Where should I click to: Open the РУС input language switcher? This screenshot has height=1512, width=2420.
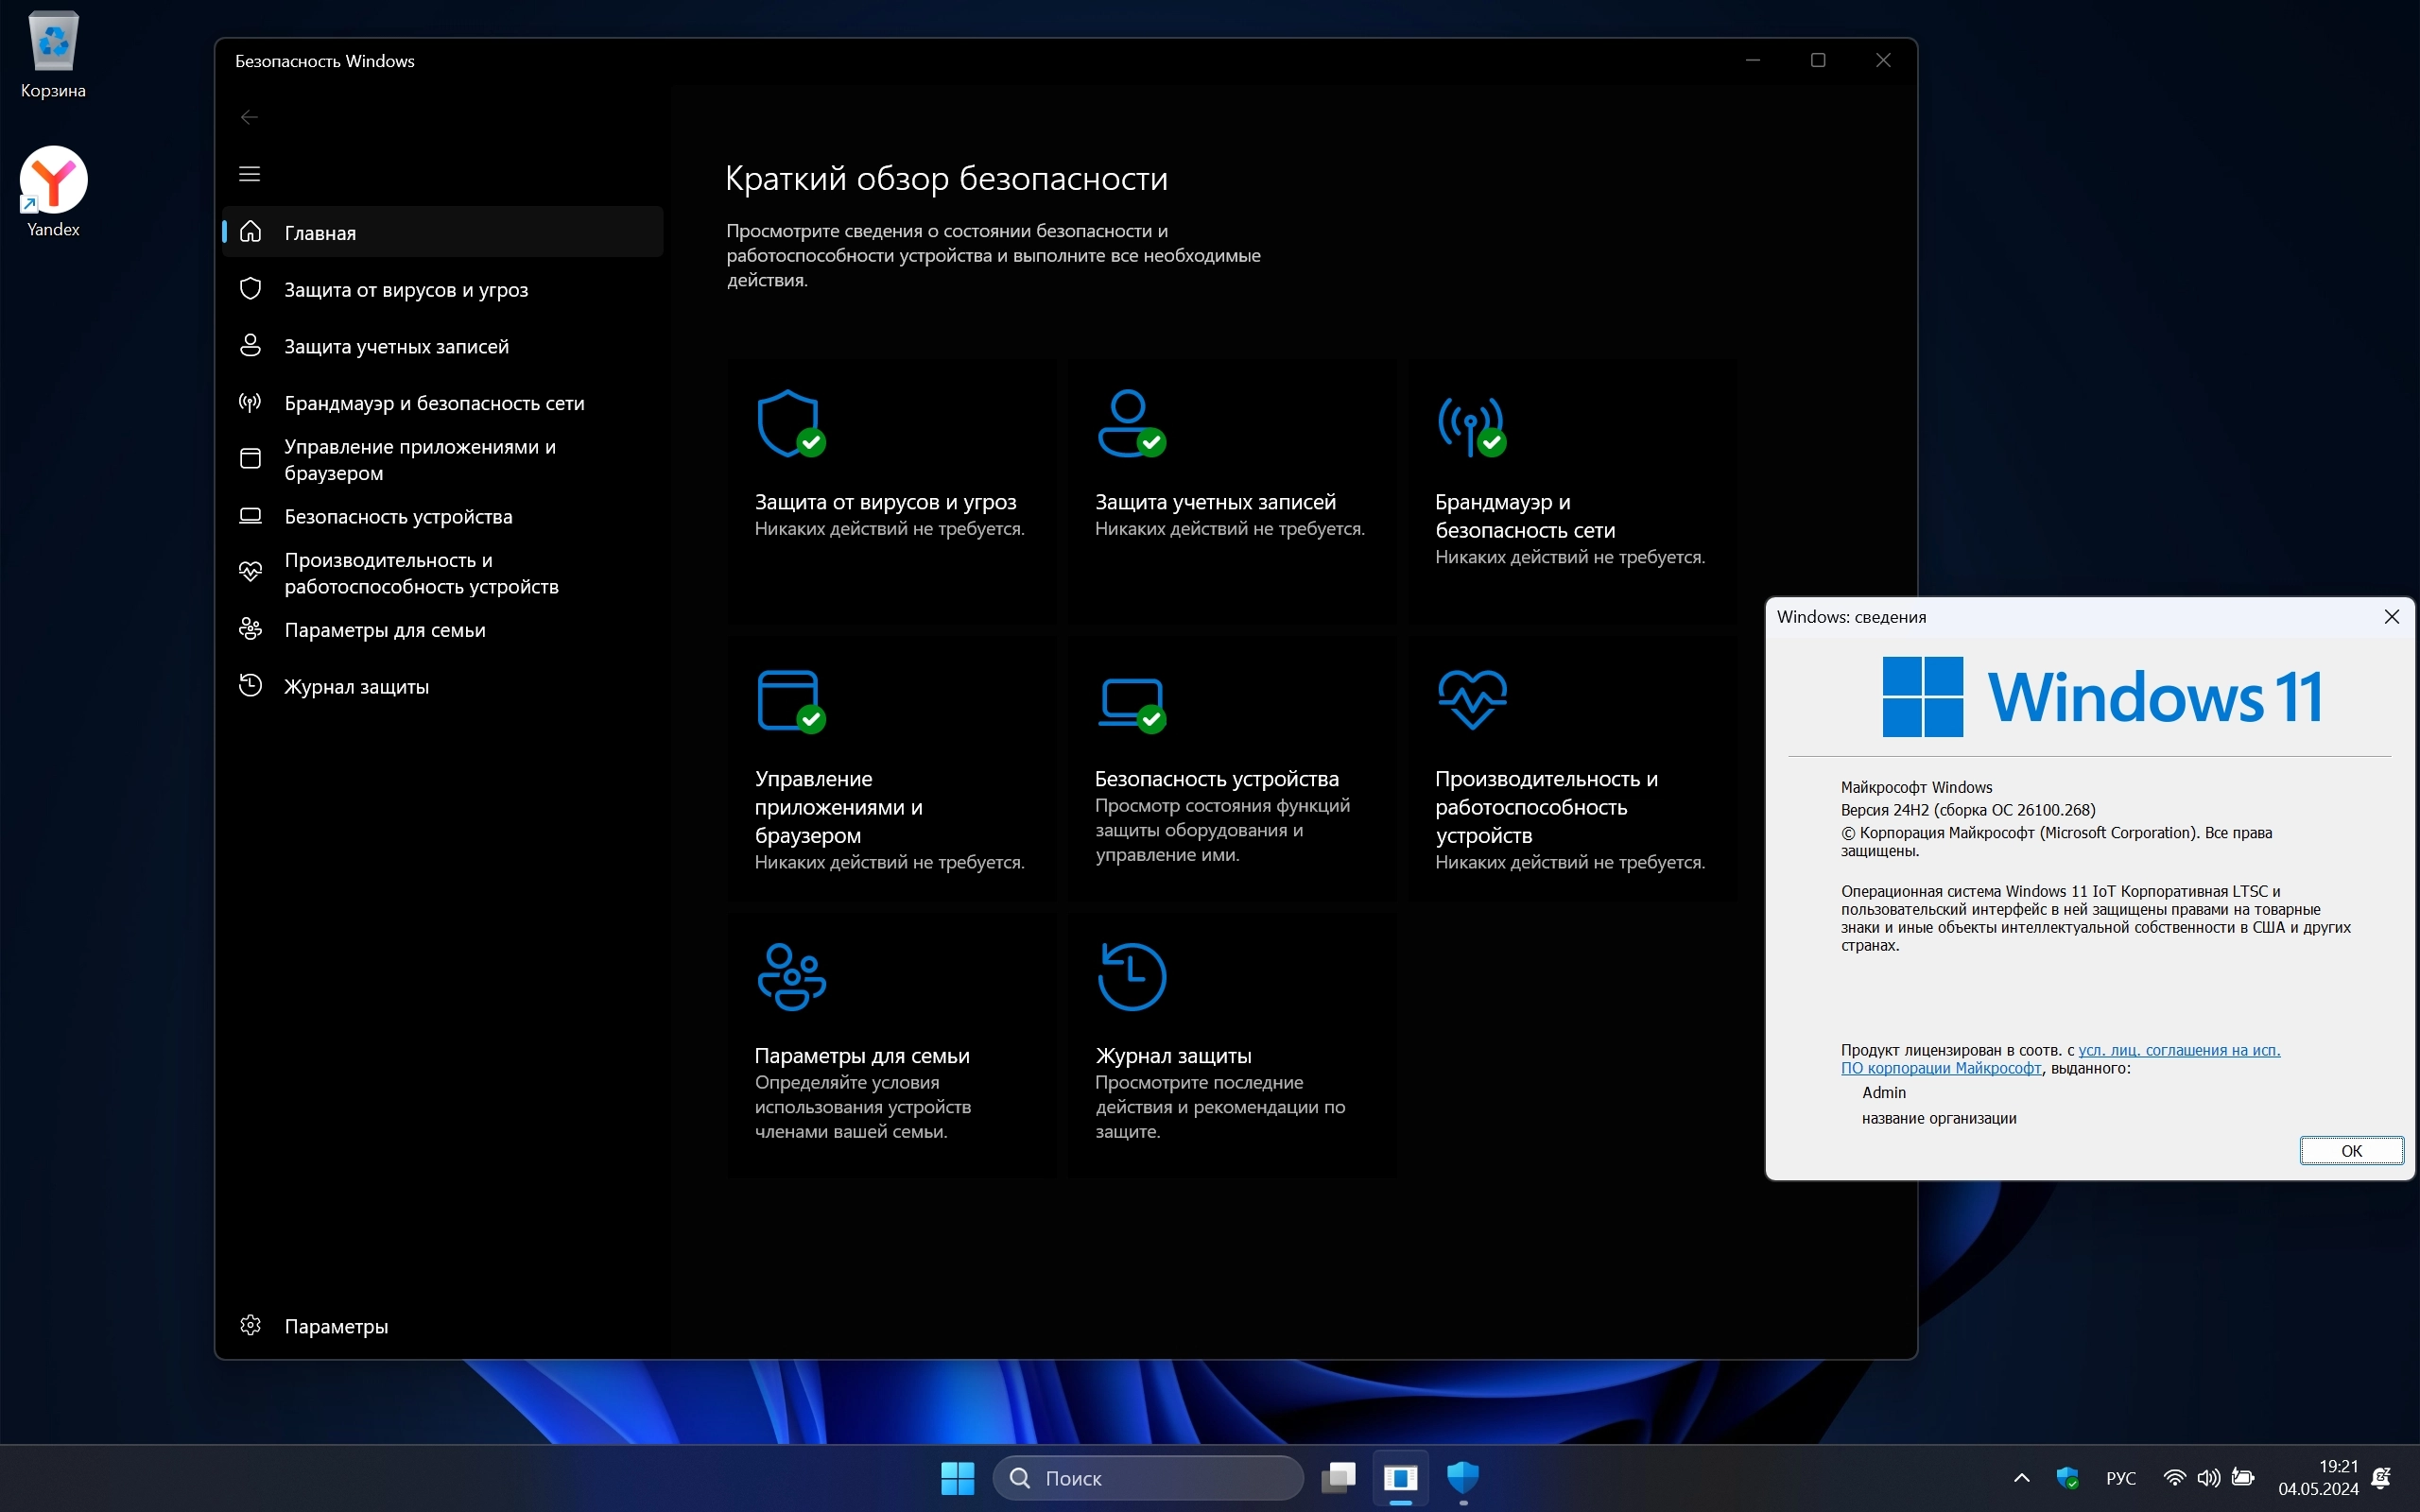[x=2120, y=1477]
